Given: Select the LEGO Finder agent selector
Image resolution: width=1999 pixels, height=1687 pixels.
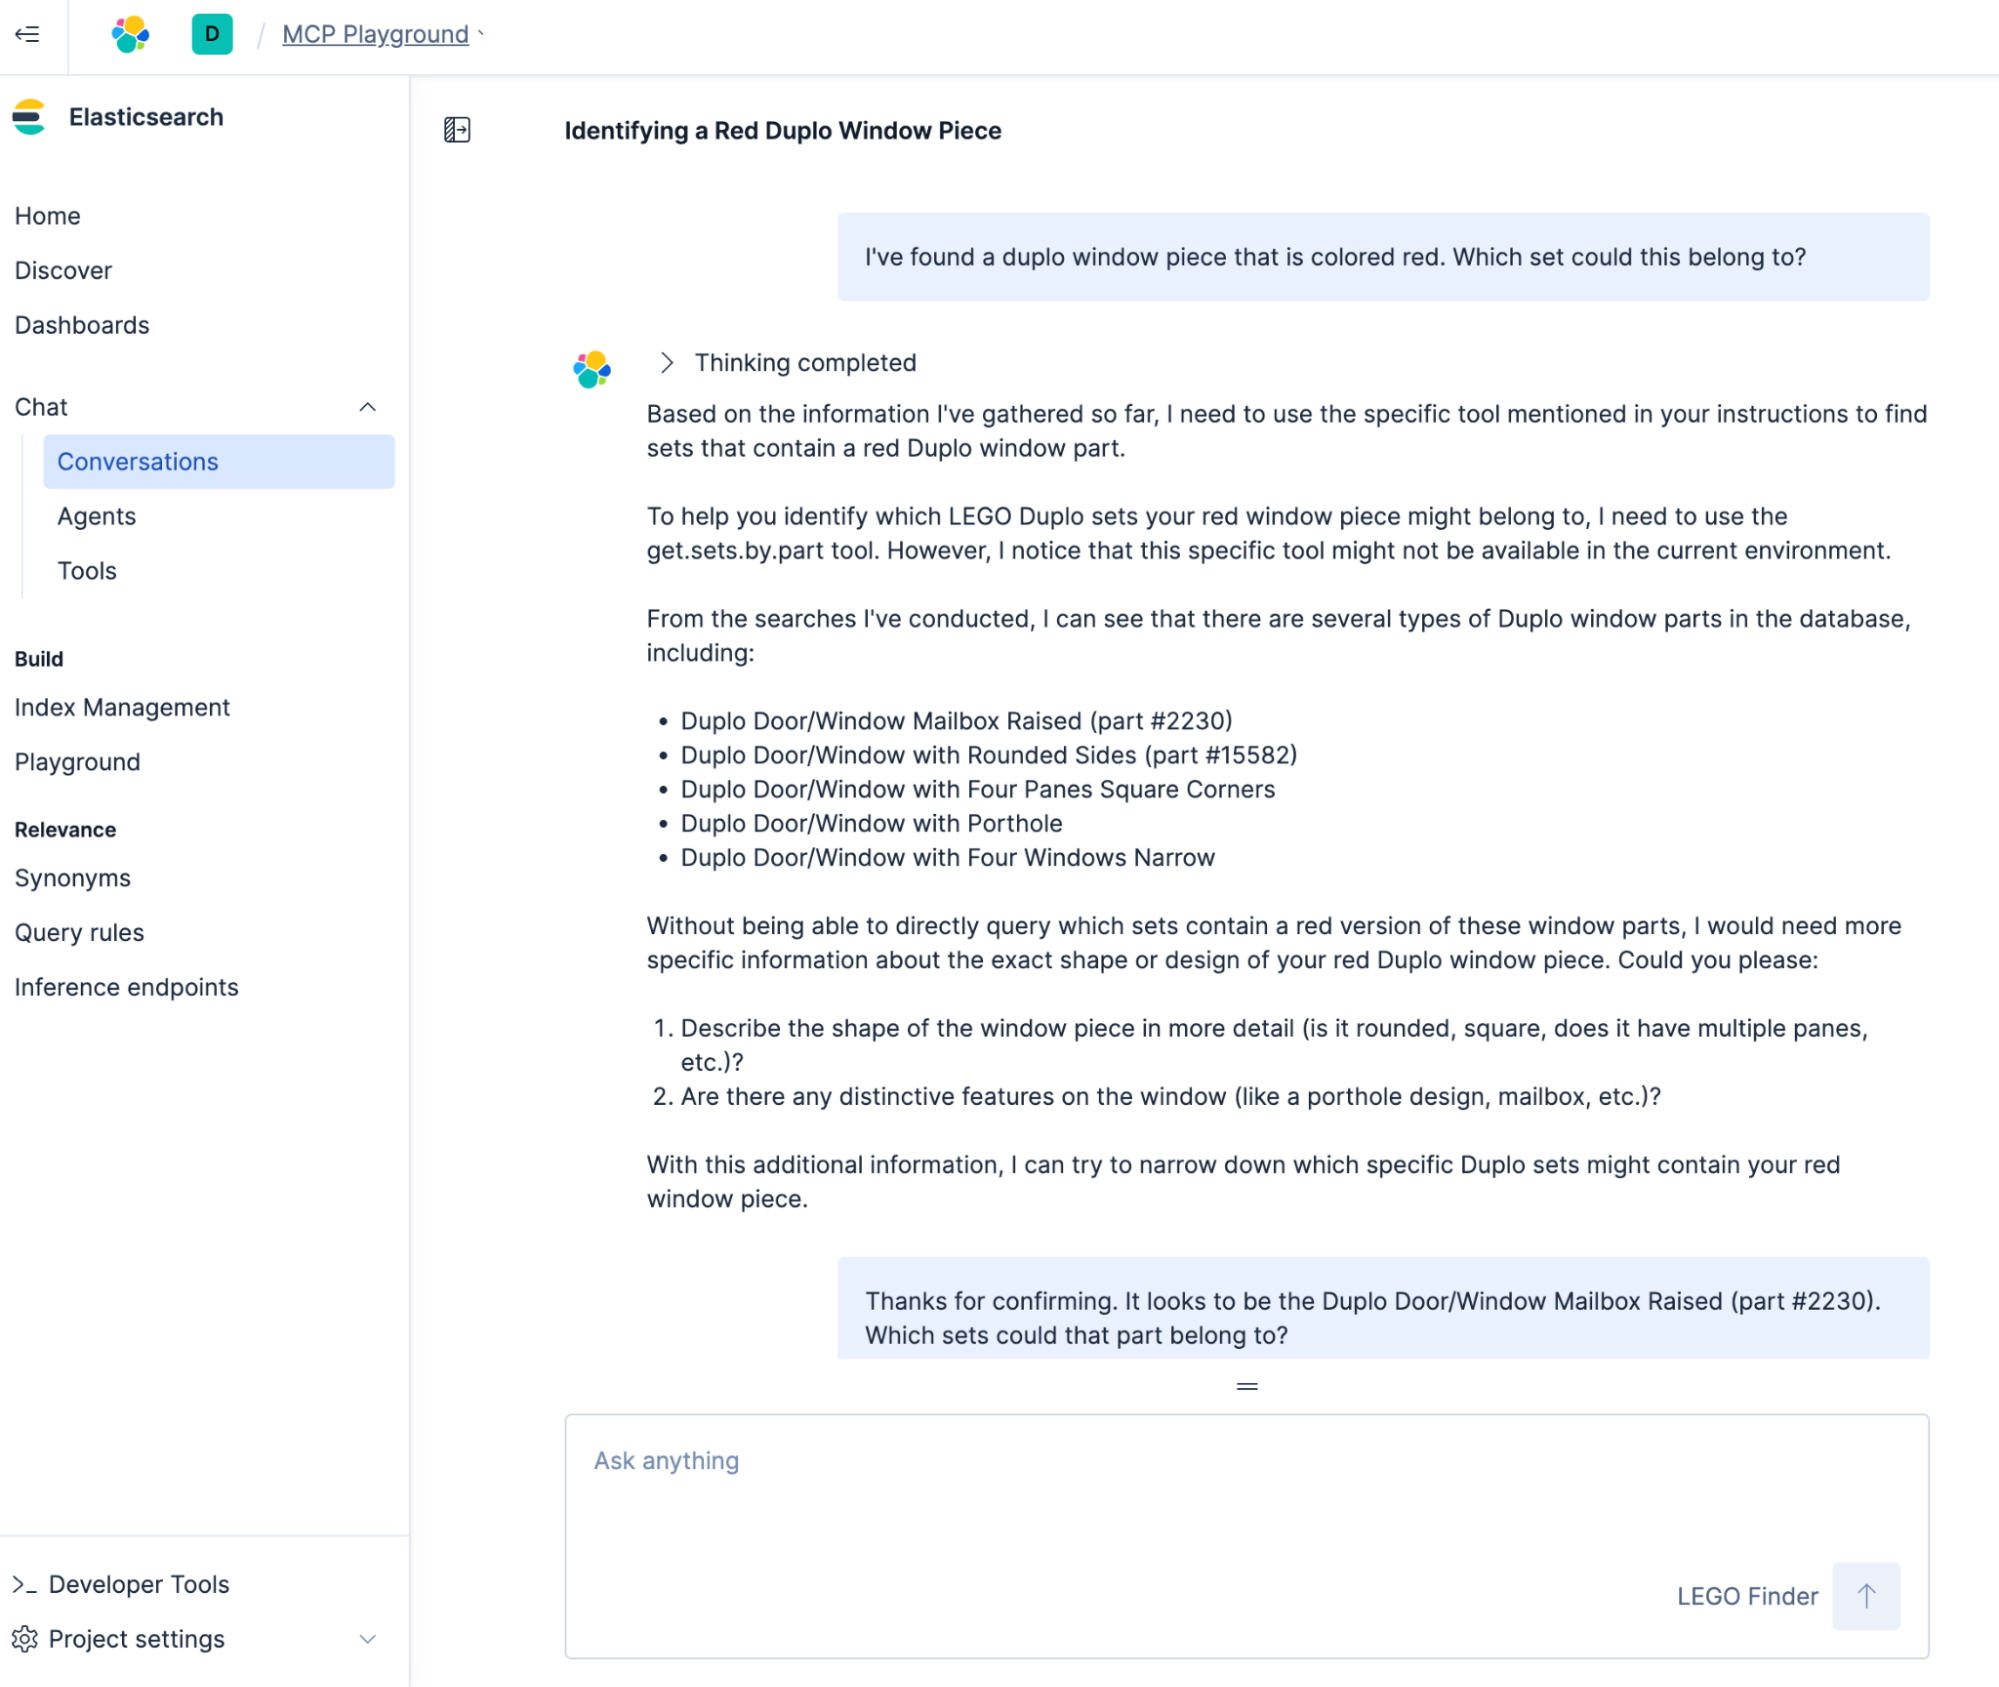Looking at the screenshot, I should click(1746, 1596).
